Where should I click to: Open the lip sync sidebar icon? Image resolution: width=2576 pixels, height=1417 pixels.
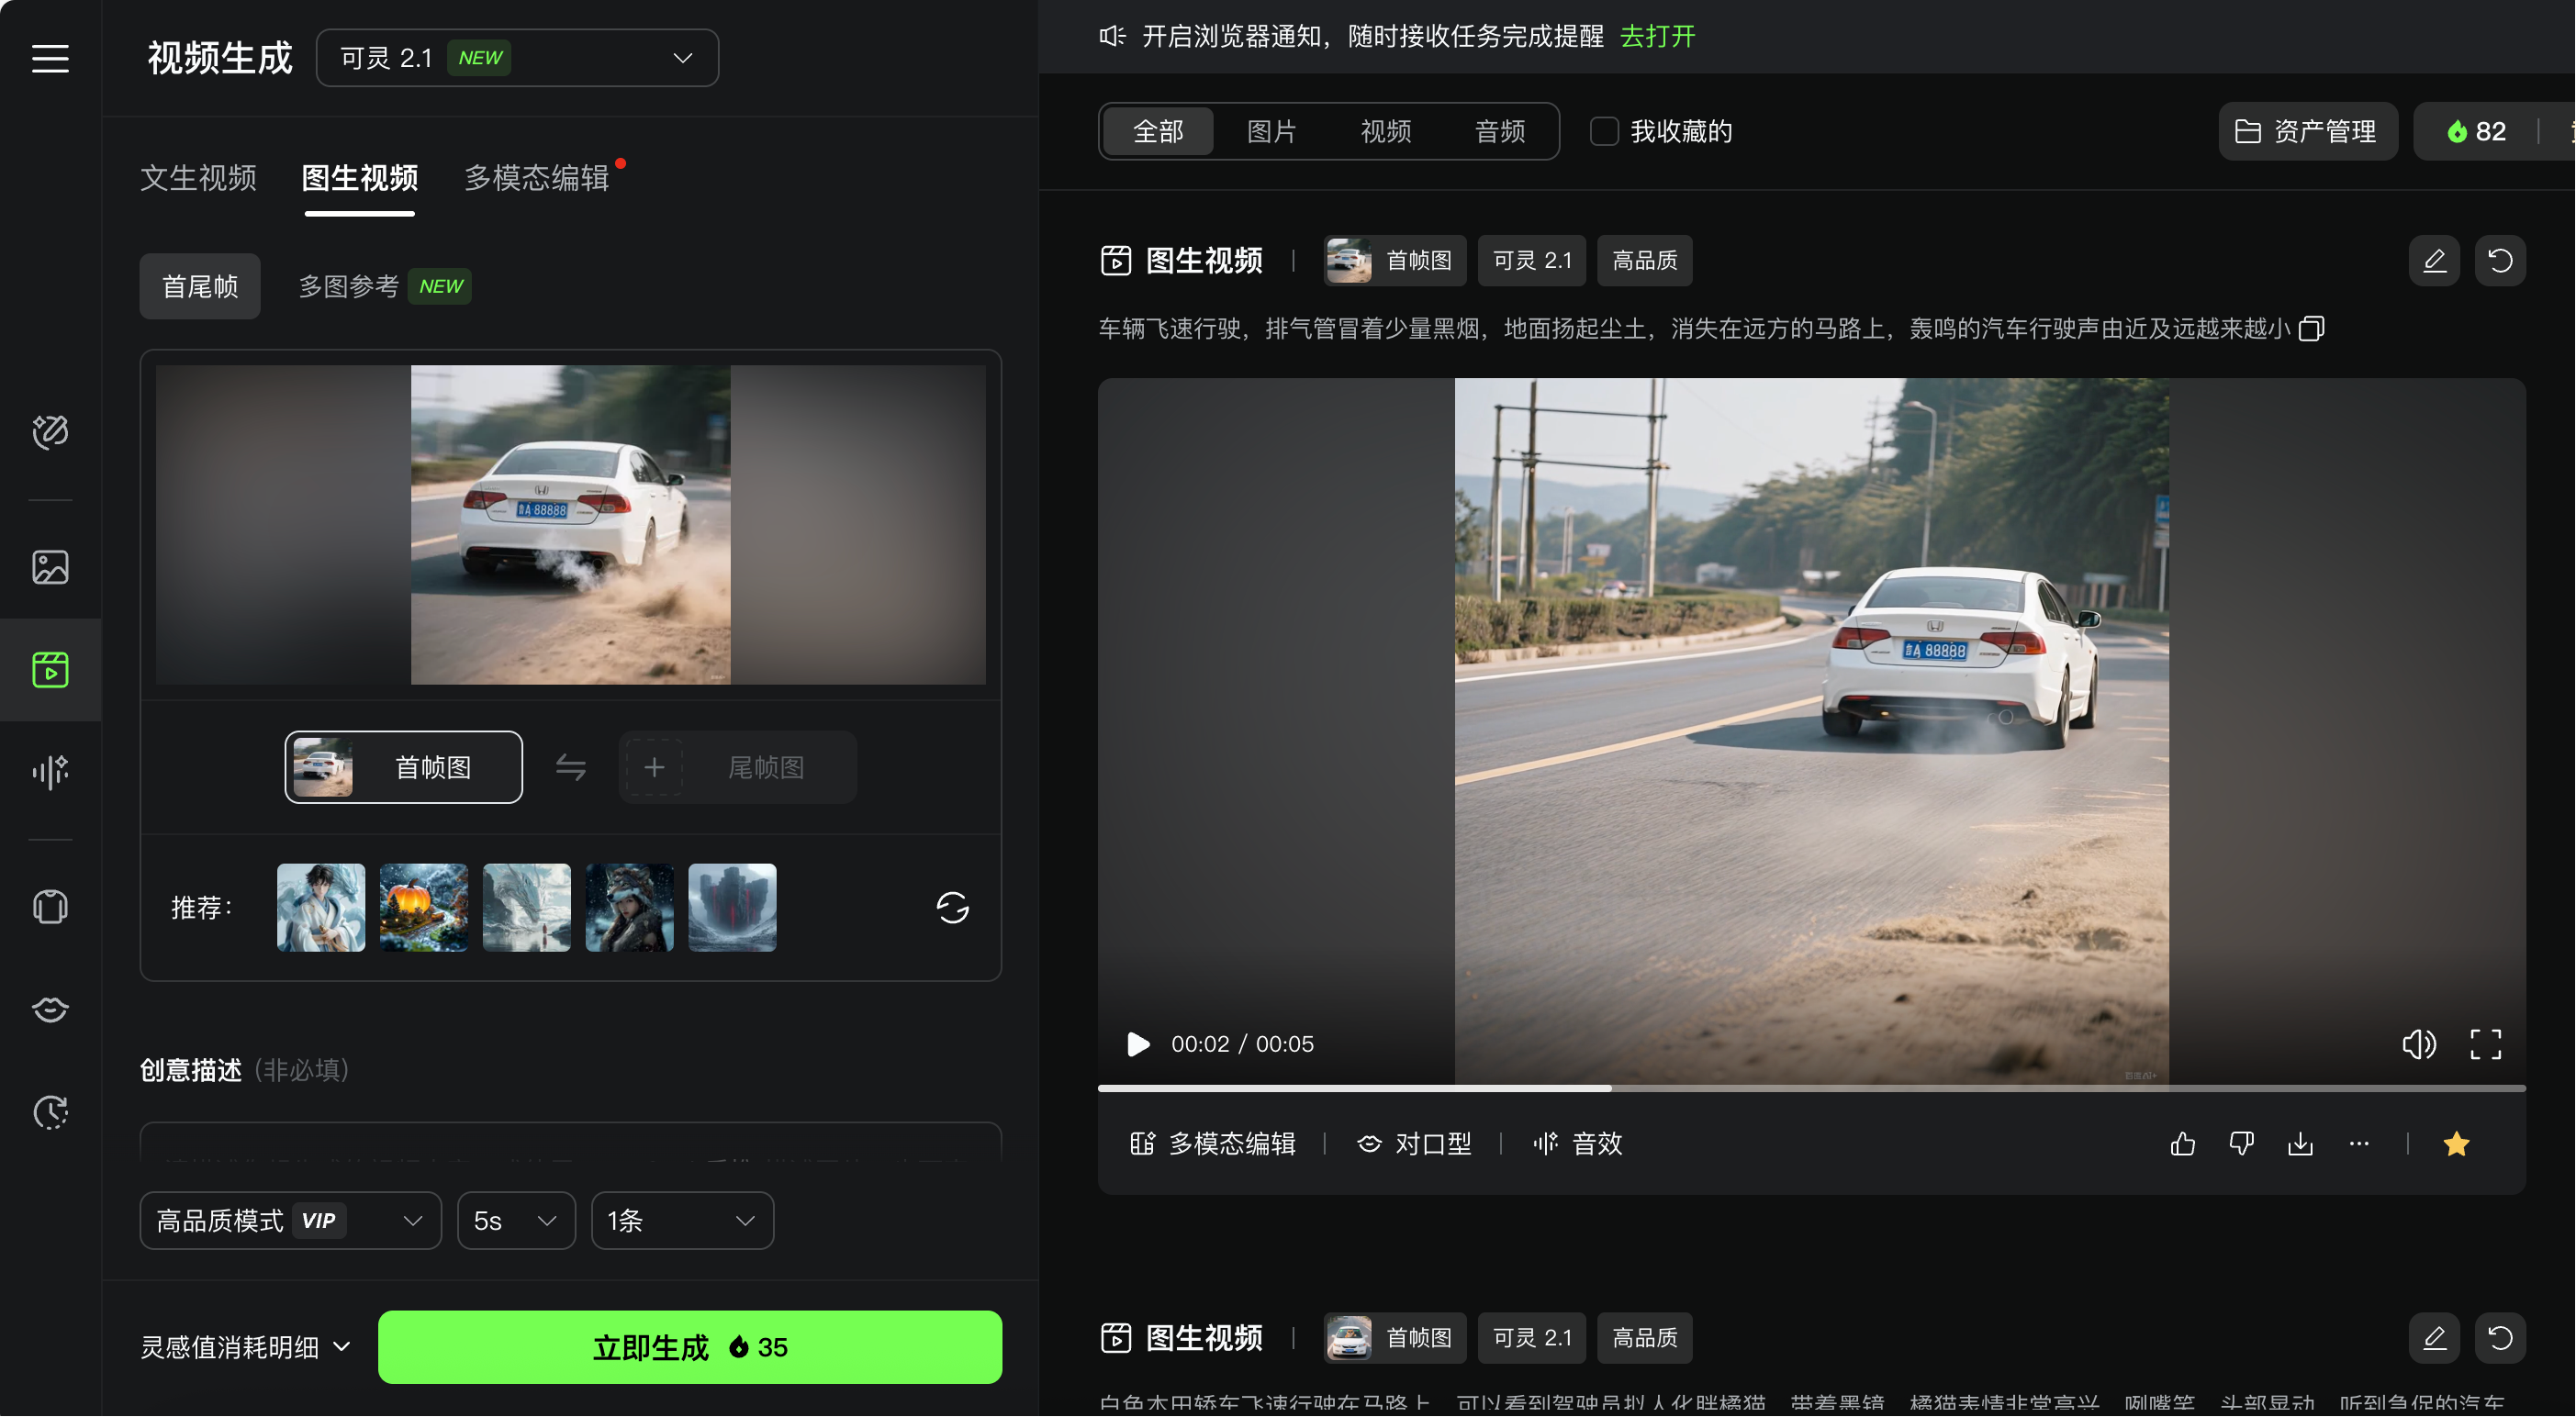50,1010
